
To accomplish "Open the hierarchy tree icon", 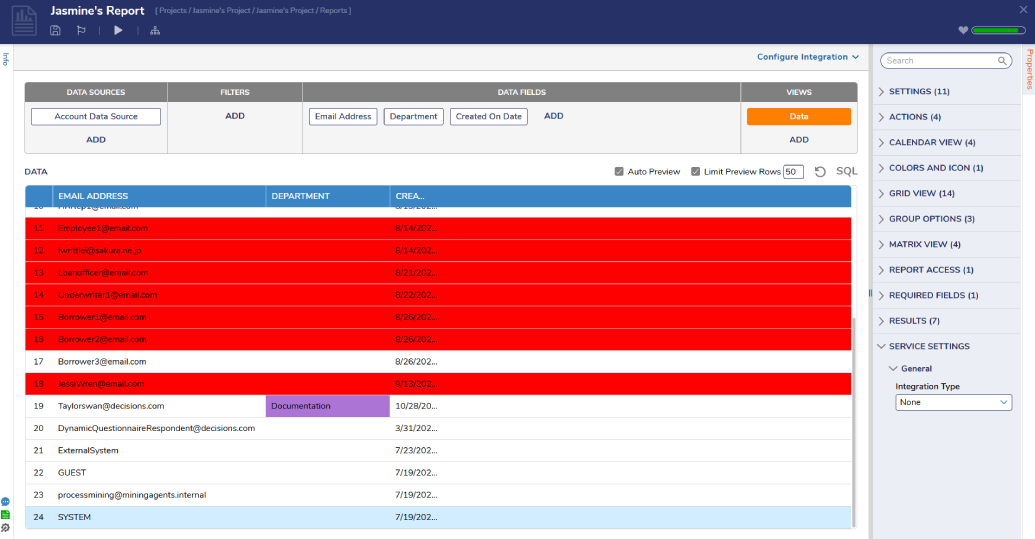I will click(155, 30).
